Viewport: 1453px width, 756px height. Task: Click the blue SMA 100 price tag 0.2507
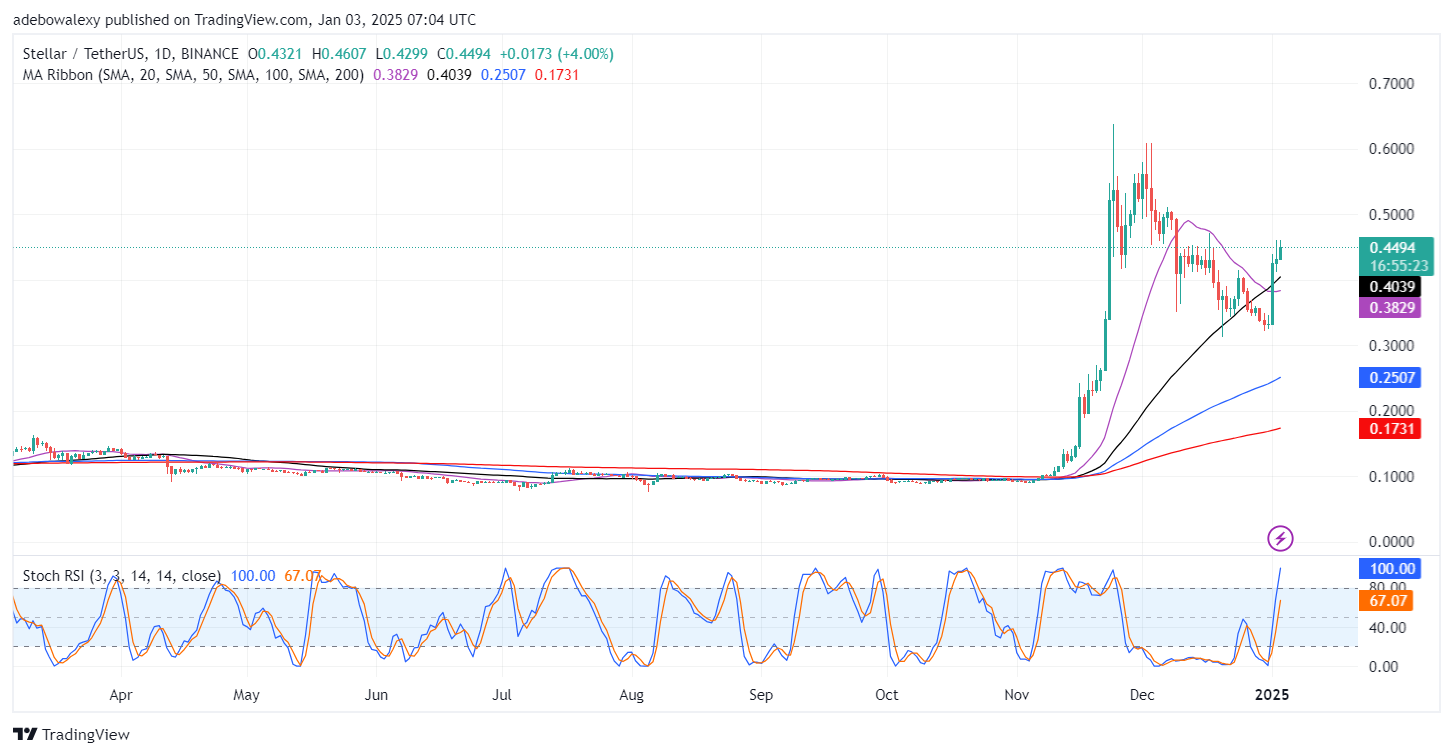[1389, 377]
